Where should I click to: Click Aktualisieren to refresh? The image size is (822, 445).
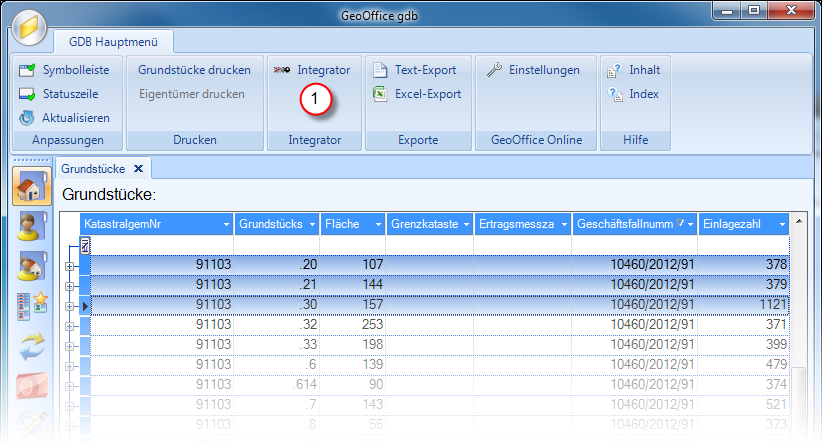75,118
